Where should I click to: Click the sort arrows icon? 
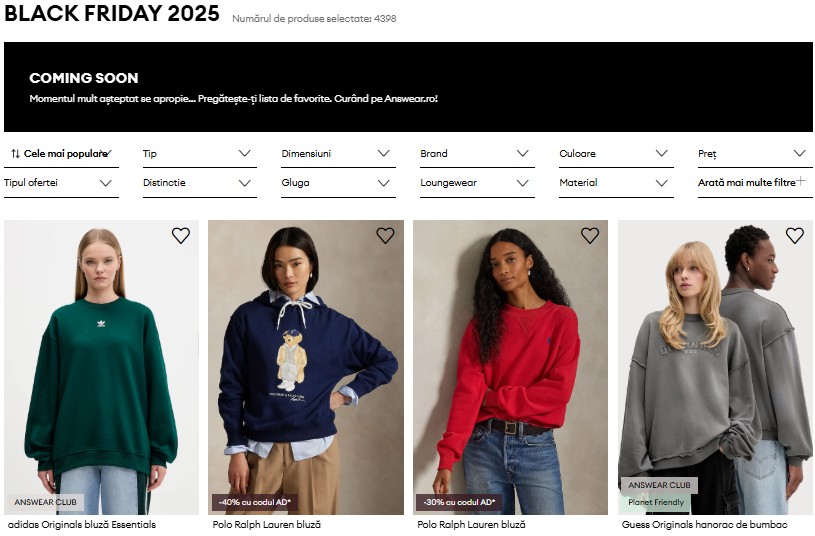15,154
